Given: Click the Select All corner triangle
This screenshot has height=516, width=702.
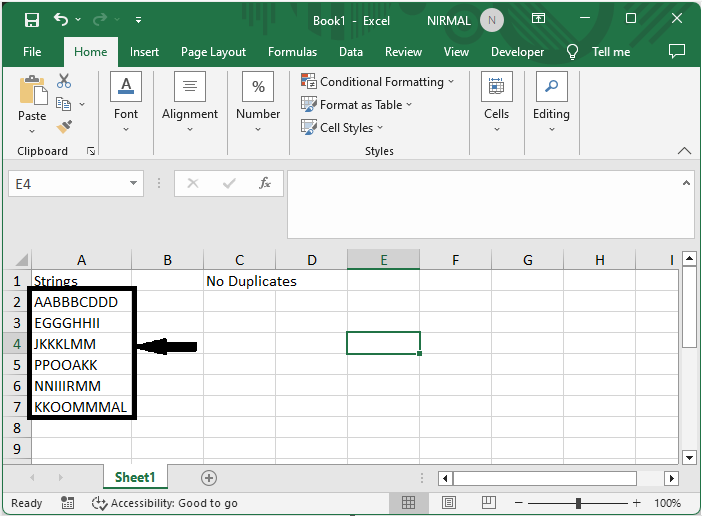Looking at the screenshot, I should [x=21, y=260].
